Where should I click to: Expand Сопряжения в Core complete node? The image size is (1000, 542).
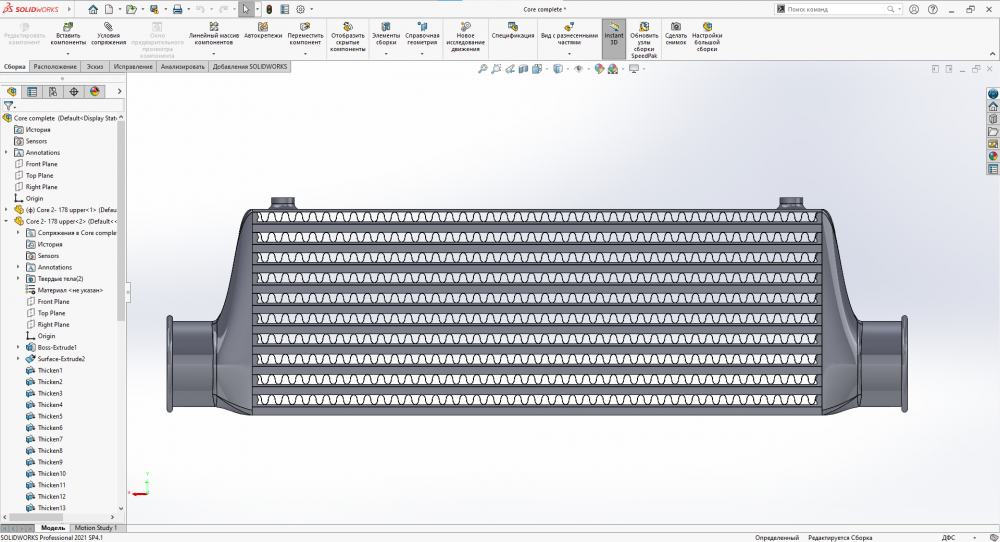coord(18,233)
